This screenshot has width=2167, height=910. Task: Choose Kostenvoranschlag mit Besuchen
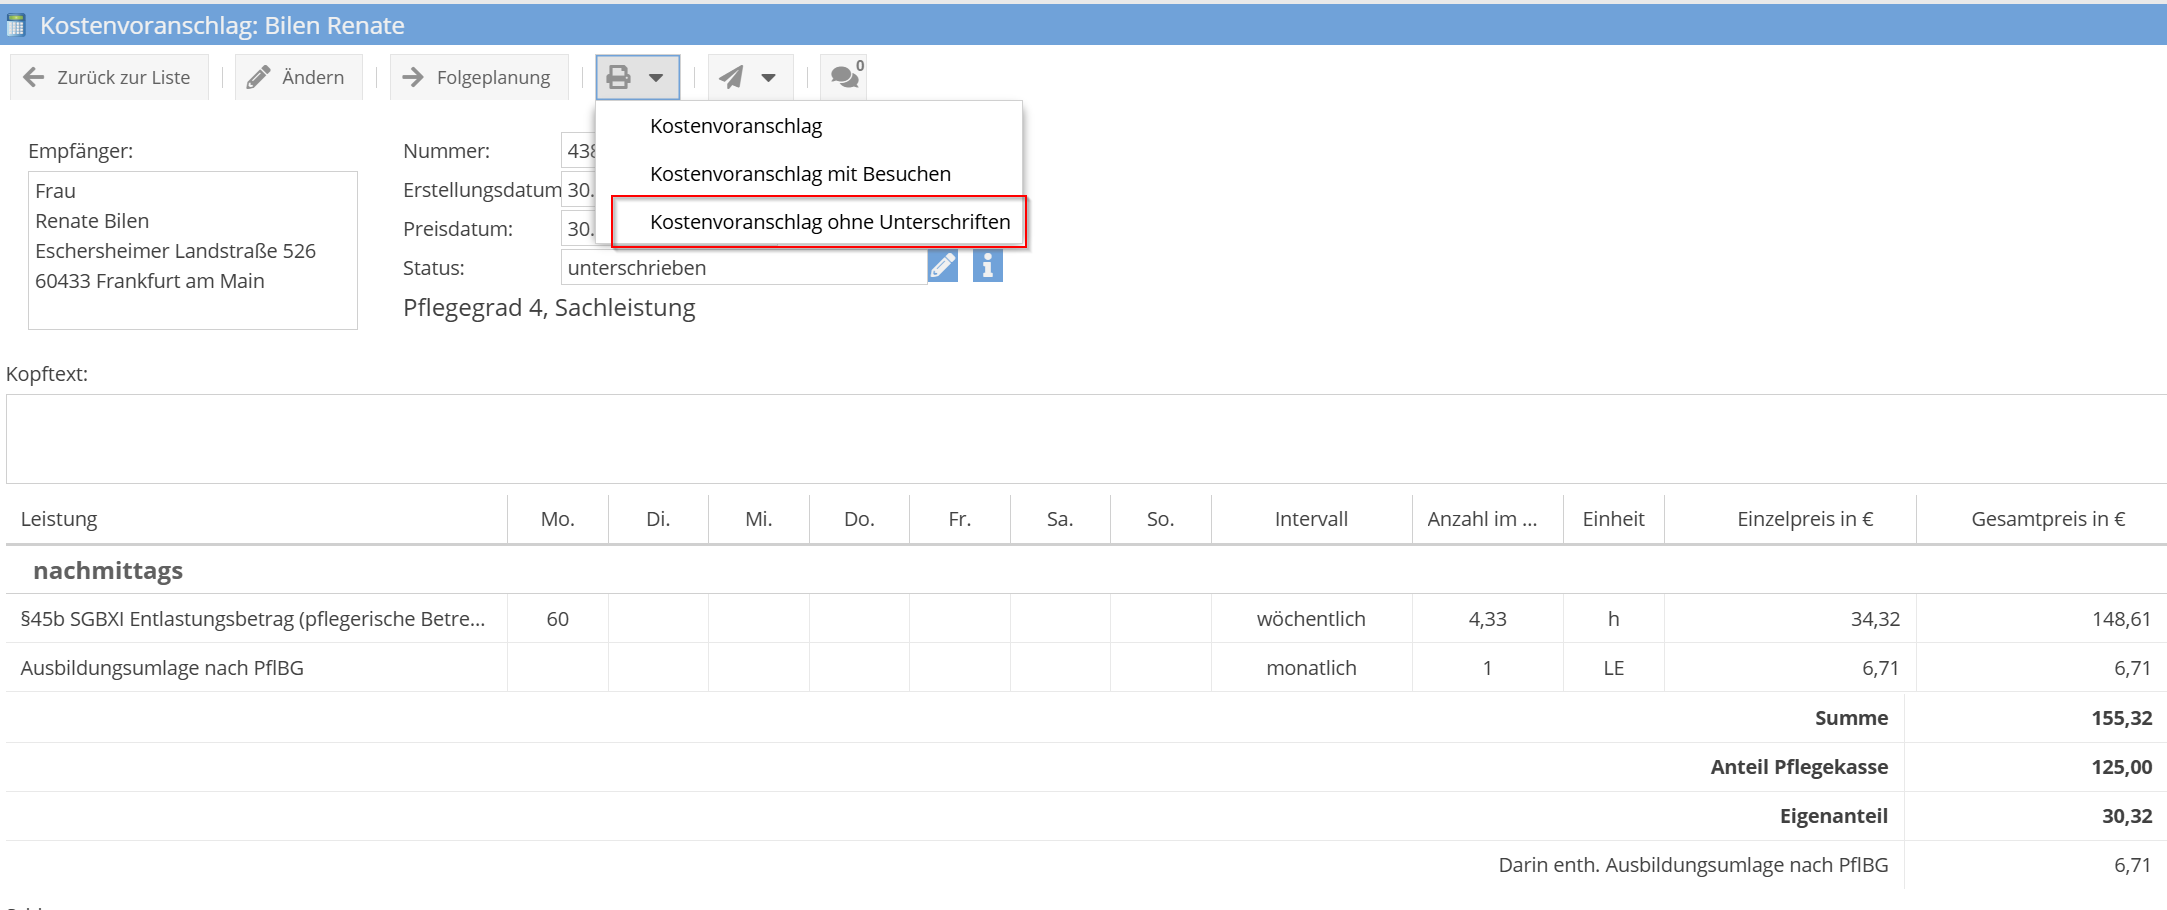(x=800, y=174)
